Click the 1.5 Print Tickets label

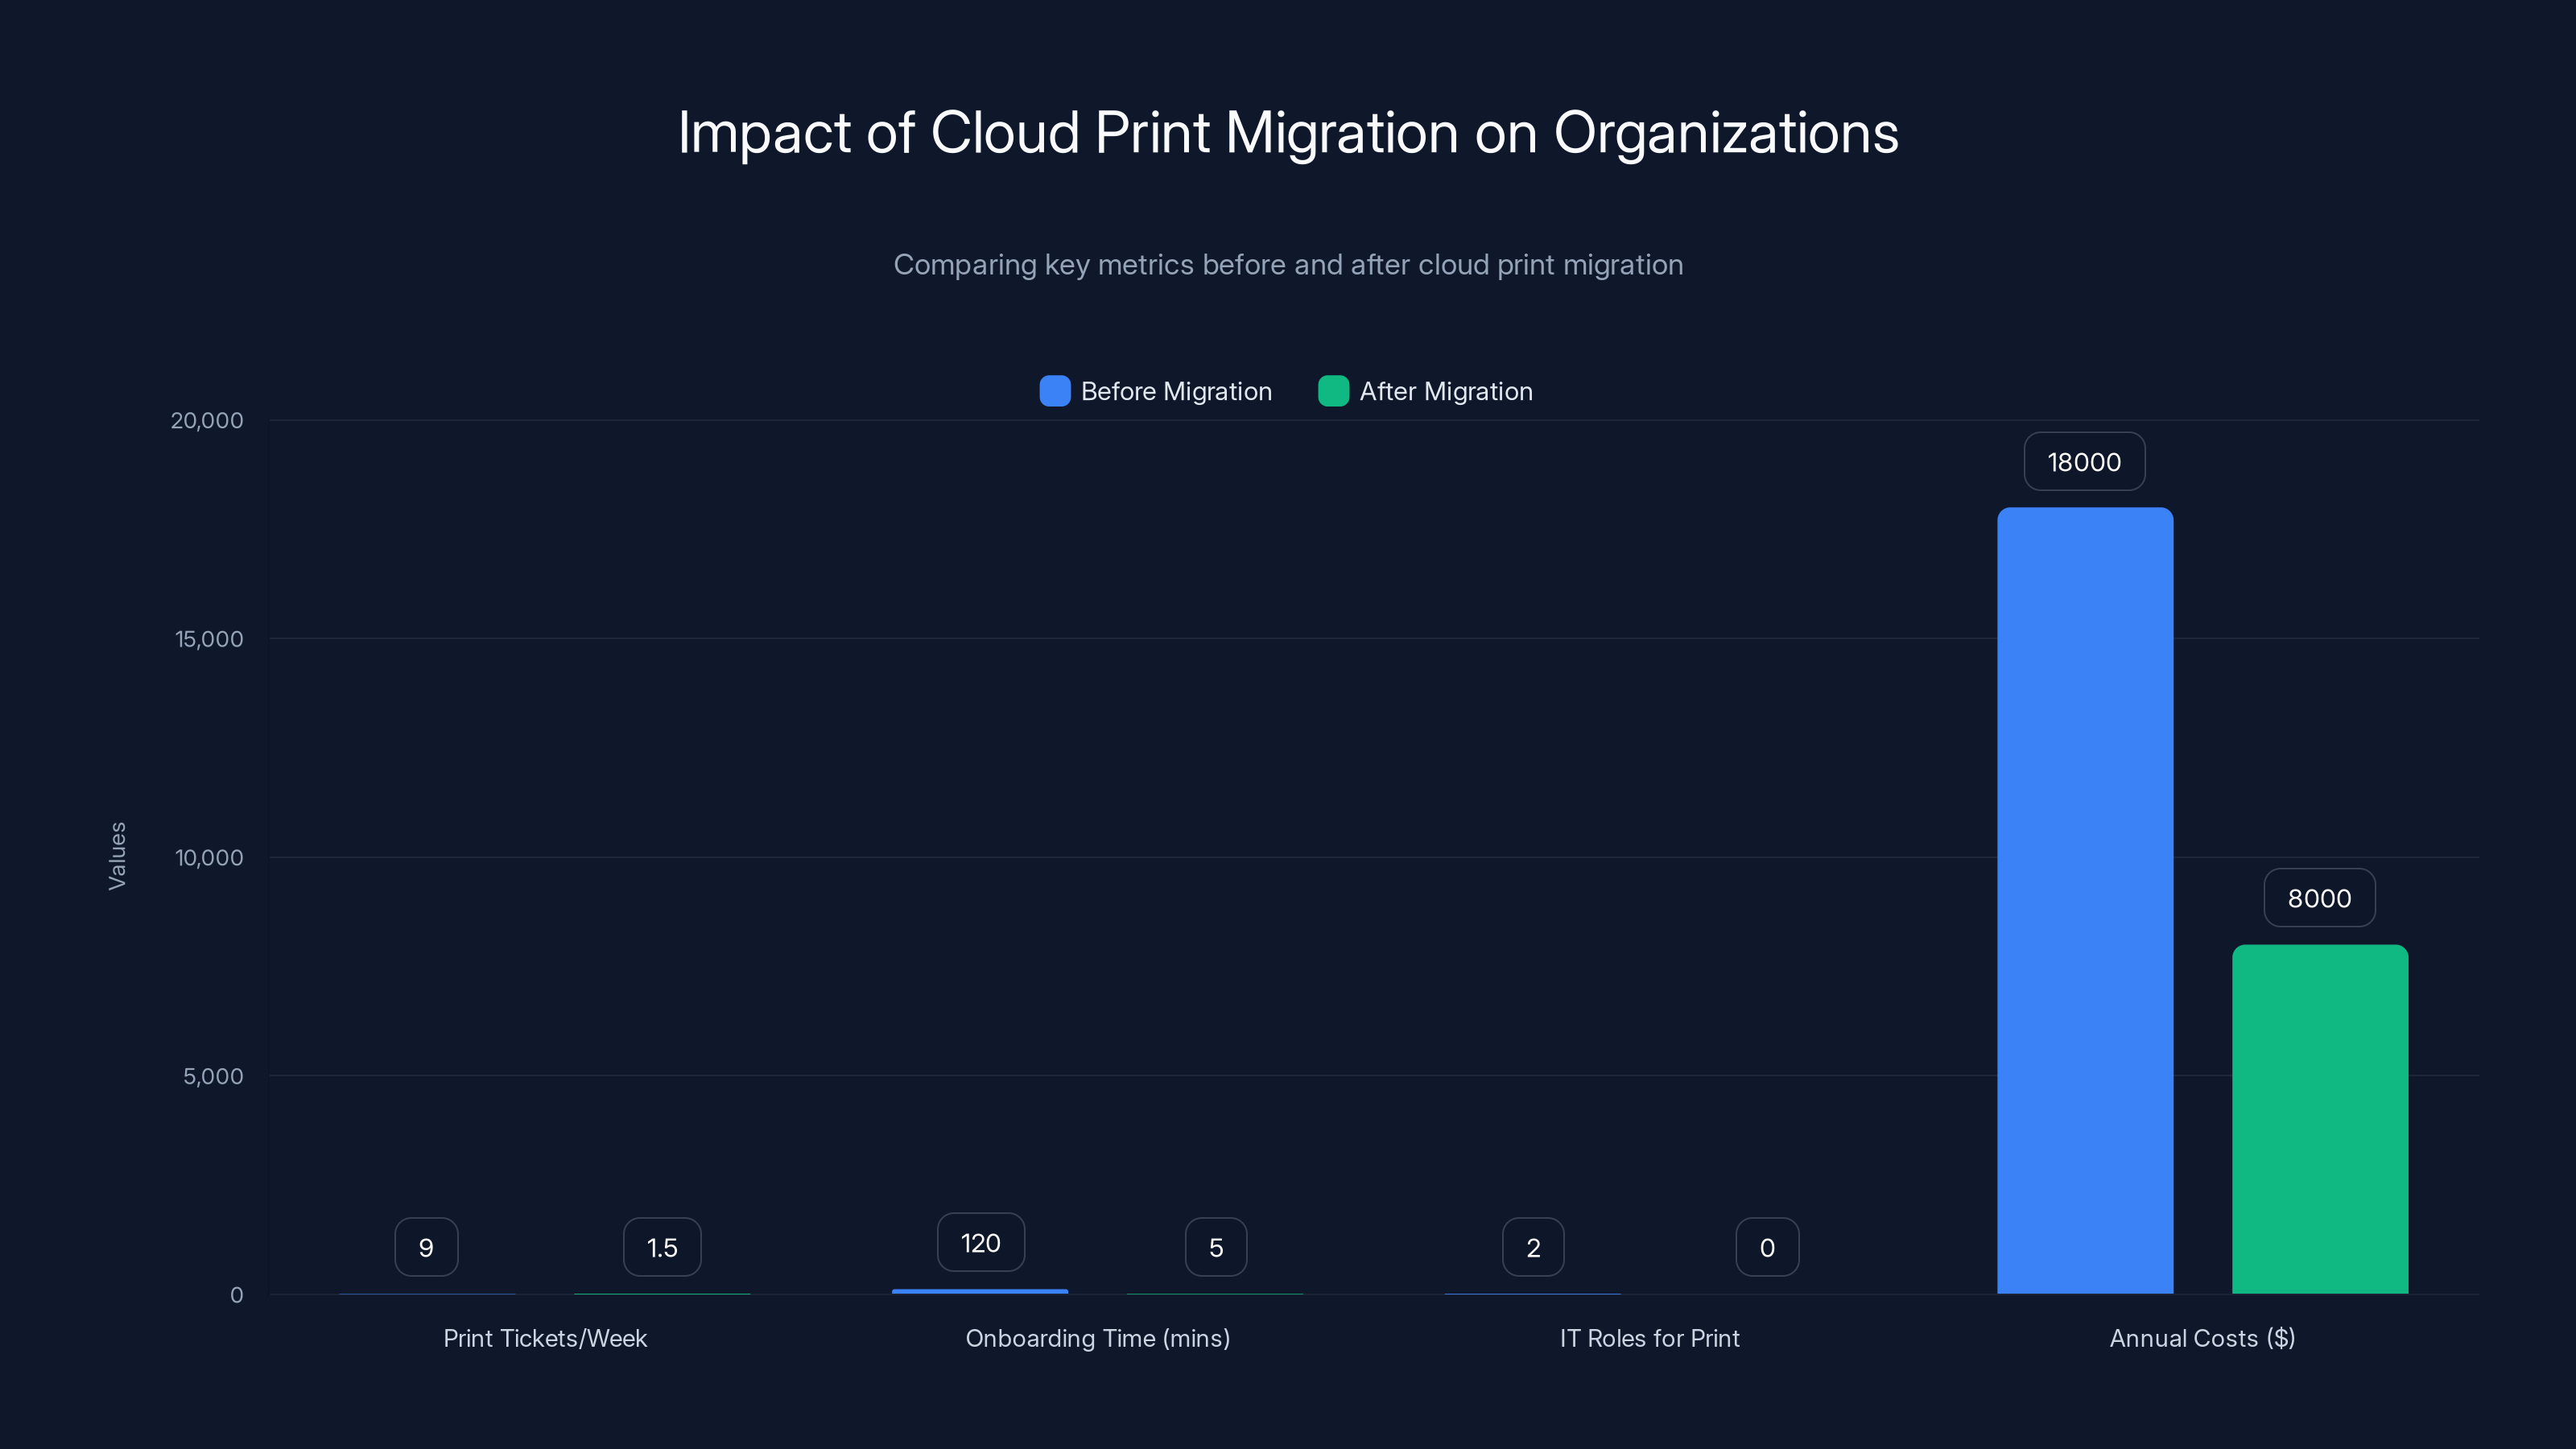[661, 1247]
